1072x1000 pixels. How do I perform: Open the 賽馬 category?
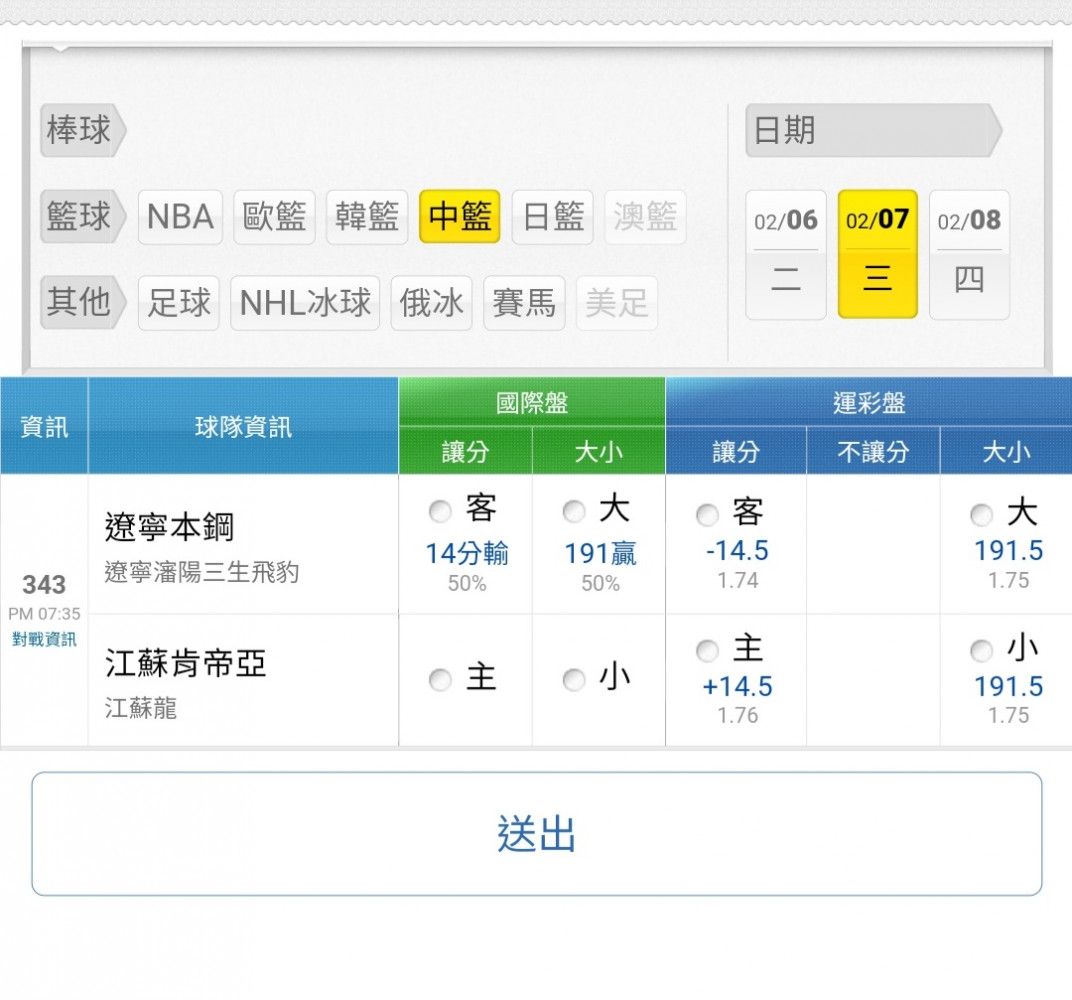pyautogui.click(x=524, y=303)
